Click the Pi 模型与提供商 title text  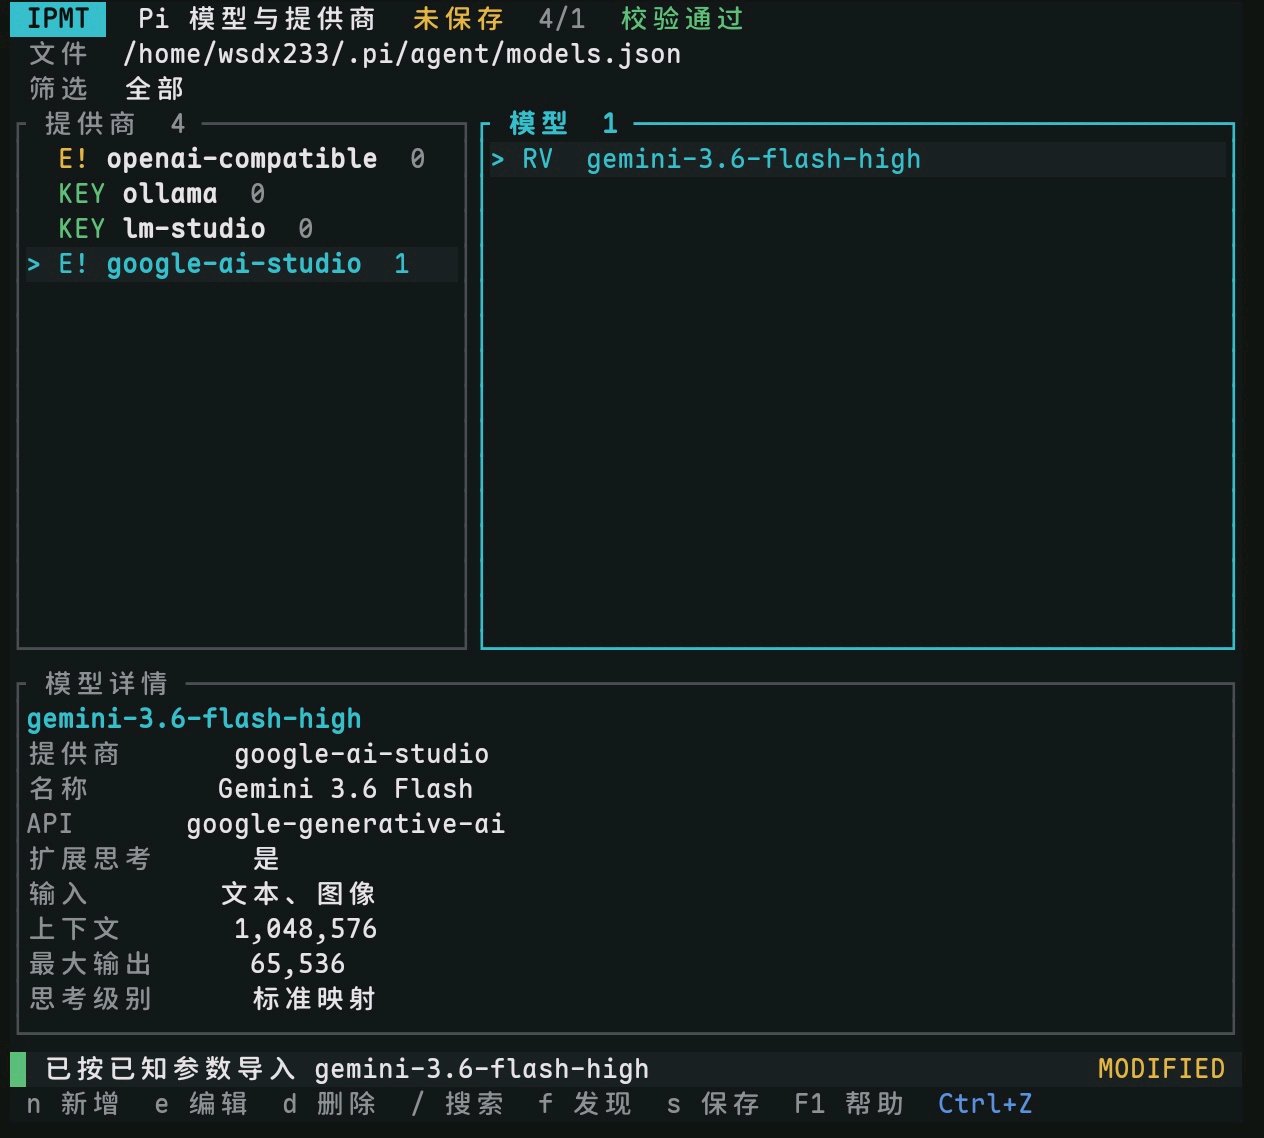(x=257, y=19)
